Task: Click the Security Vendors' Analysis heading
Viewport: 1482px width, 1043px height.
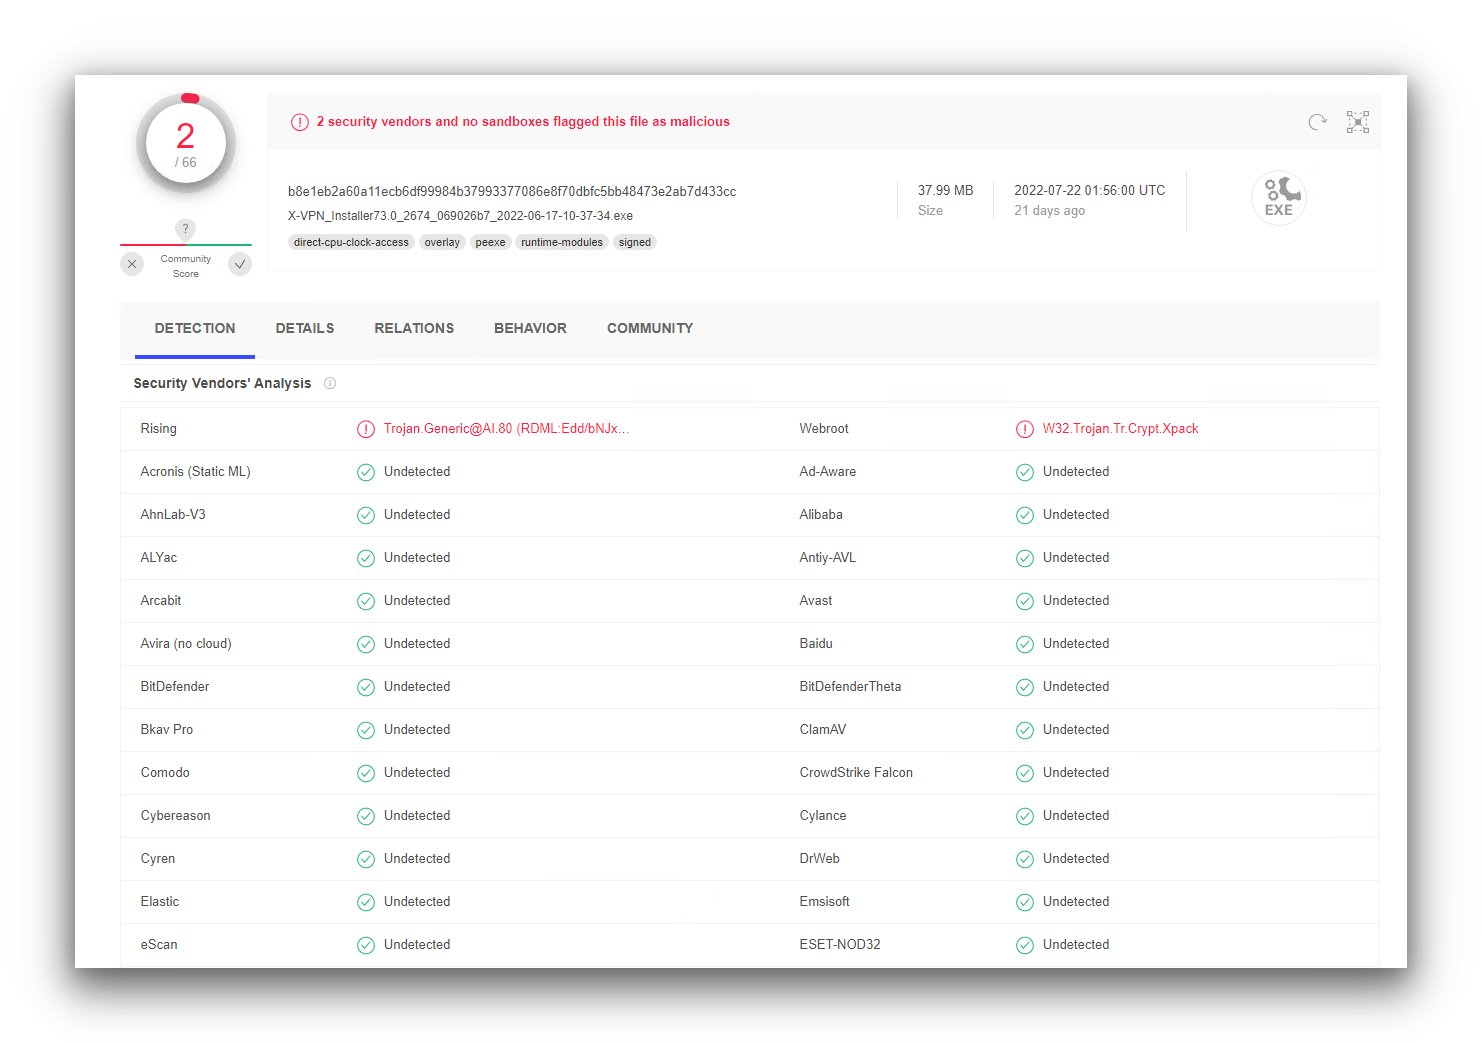Action: pos(222,383)
